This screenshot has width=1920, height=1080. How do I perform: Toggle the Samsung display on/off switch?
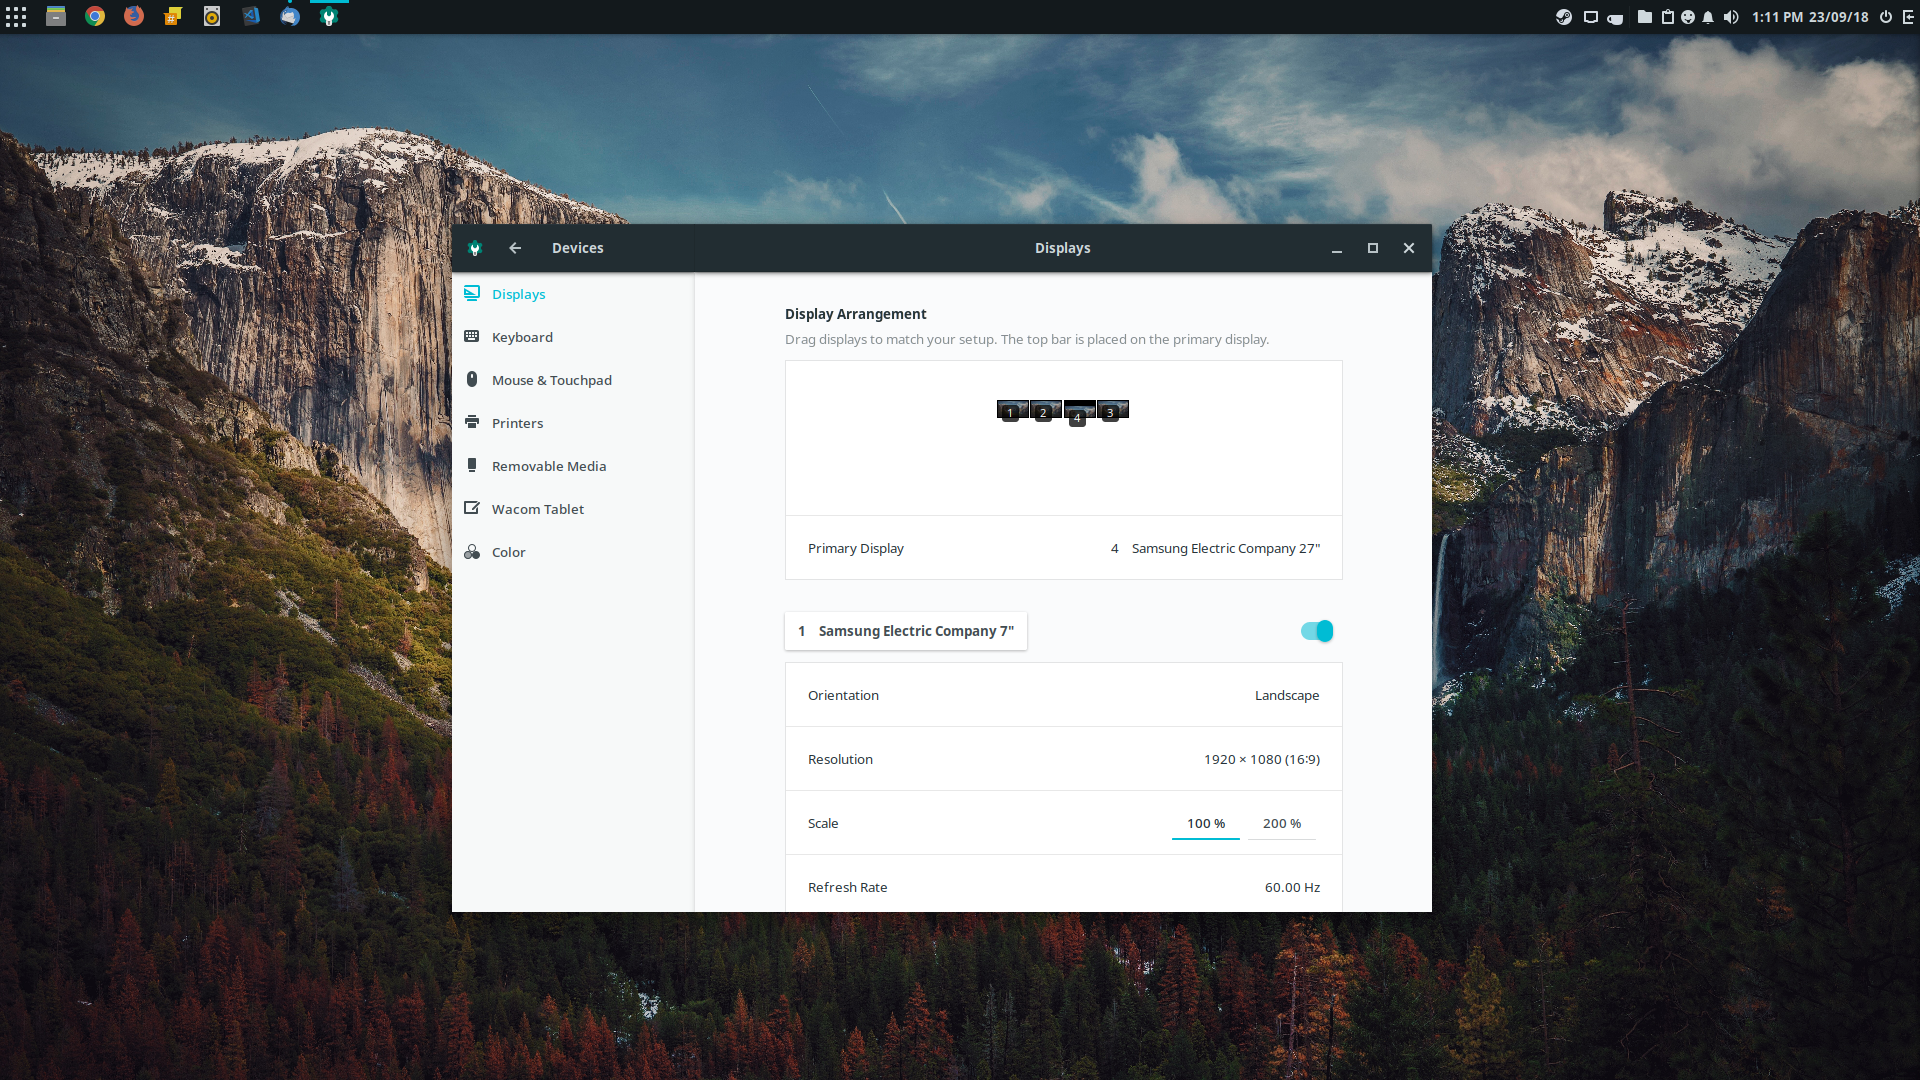[1317, 631]
